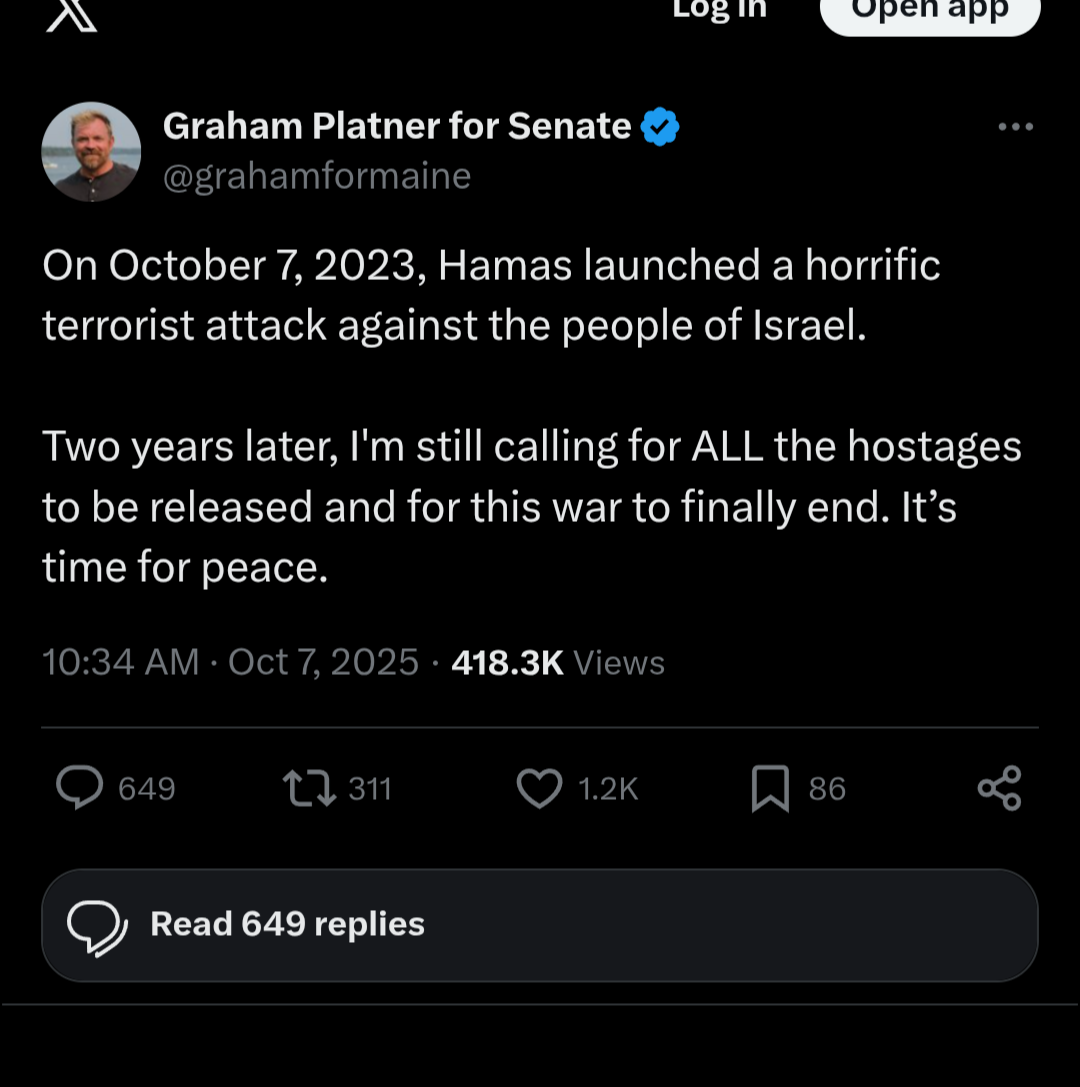Click the 1.2K likes count

click(608, 789)
